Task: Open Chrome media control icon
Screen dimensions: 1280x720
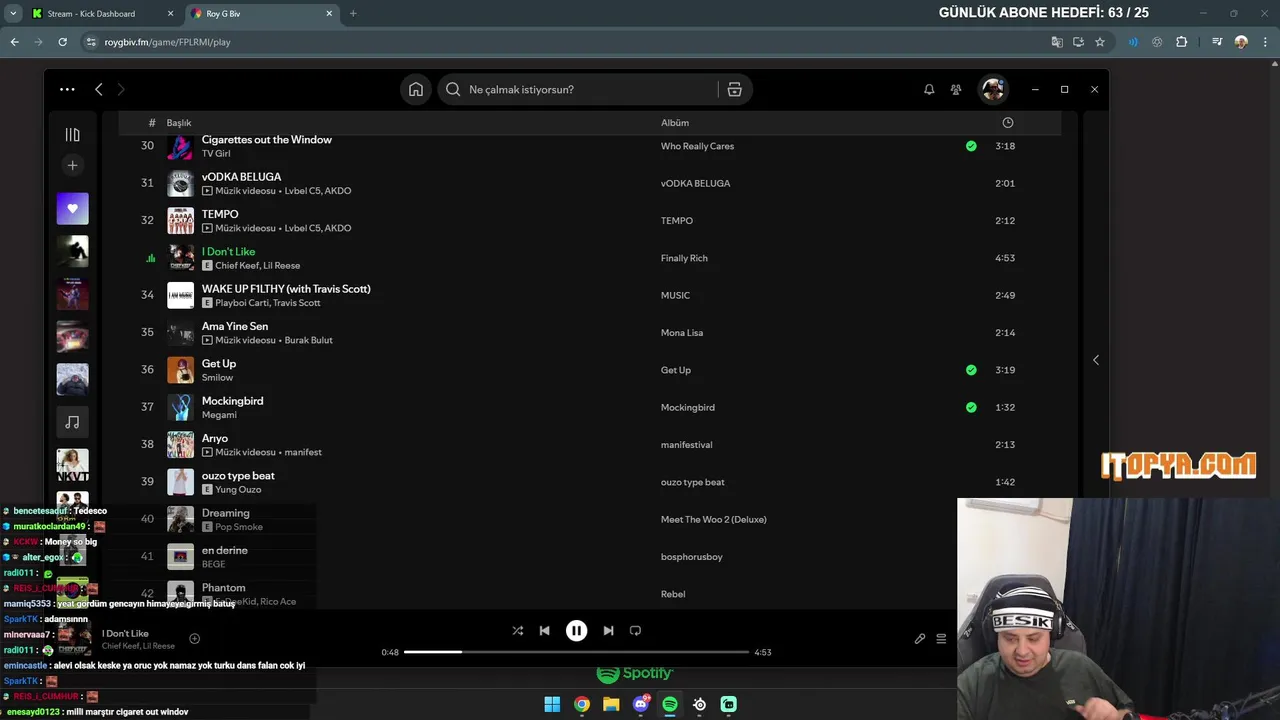Action: tap(1217, 42)
